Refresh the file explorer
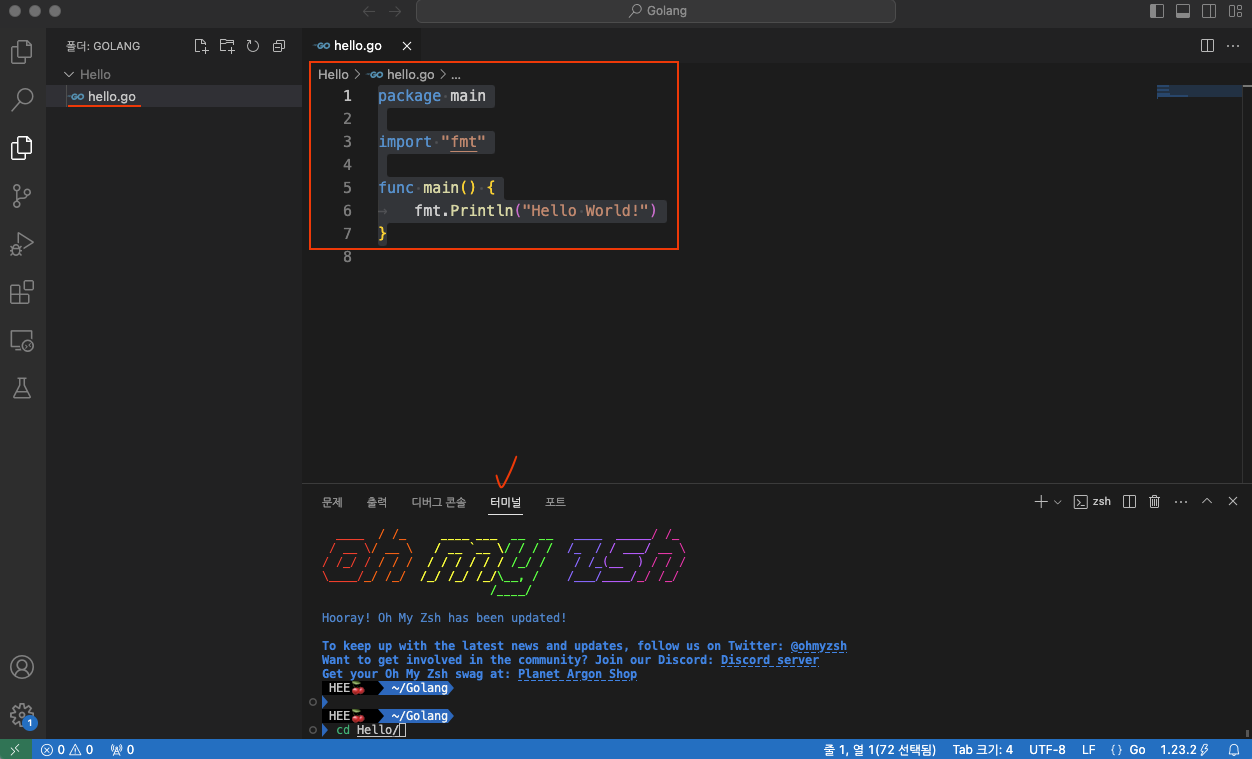This screenshot has width=1252, height=759. pyautogui.click(x=253, y=46)
